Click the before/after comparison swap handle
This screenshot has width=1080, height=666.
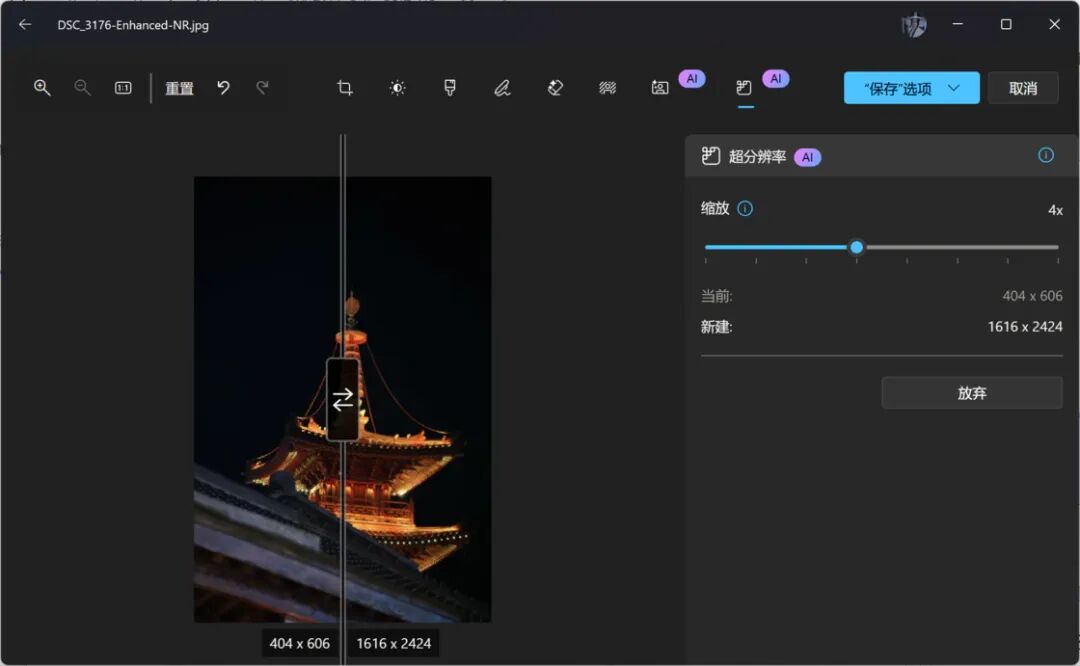tap(342, 399)
